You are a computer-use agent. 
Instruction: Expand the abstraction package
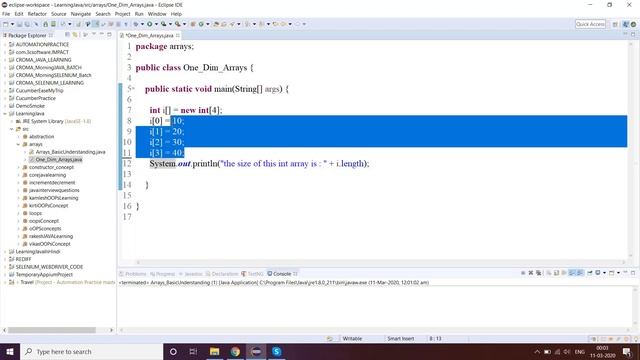18,137
